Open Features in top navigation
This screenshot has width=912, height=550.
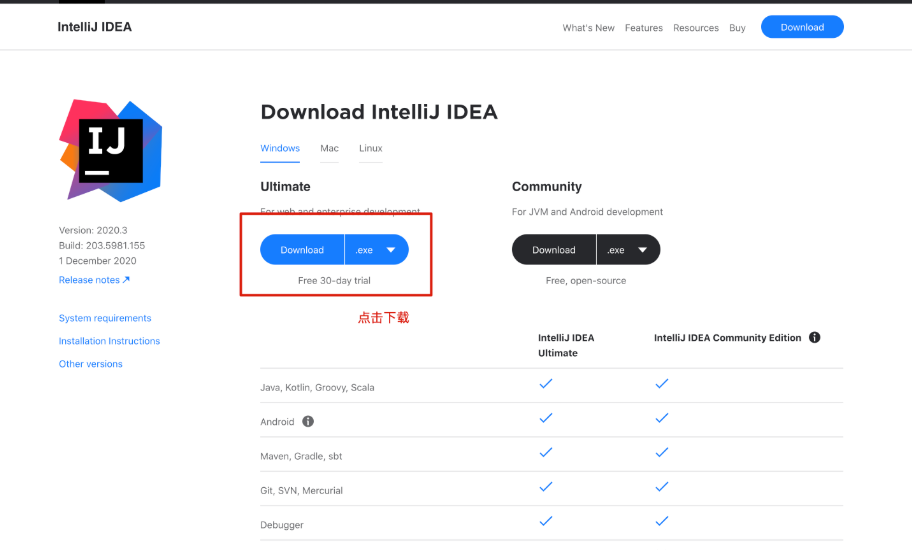click(643, 28)
